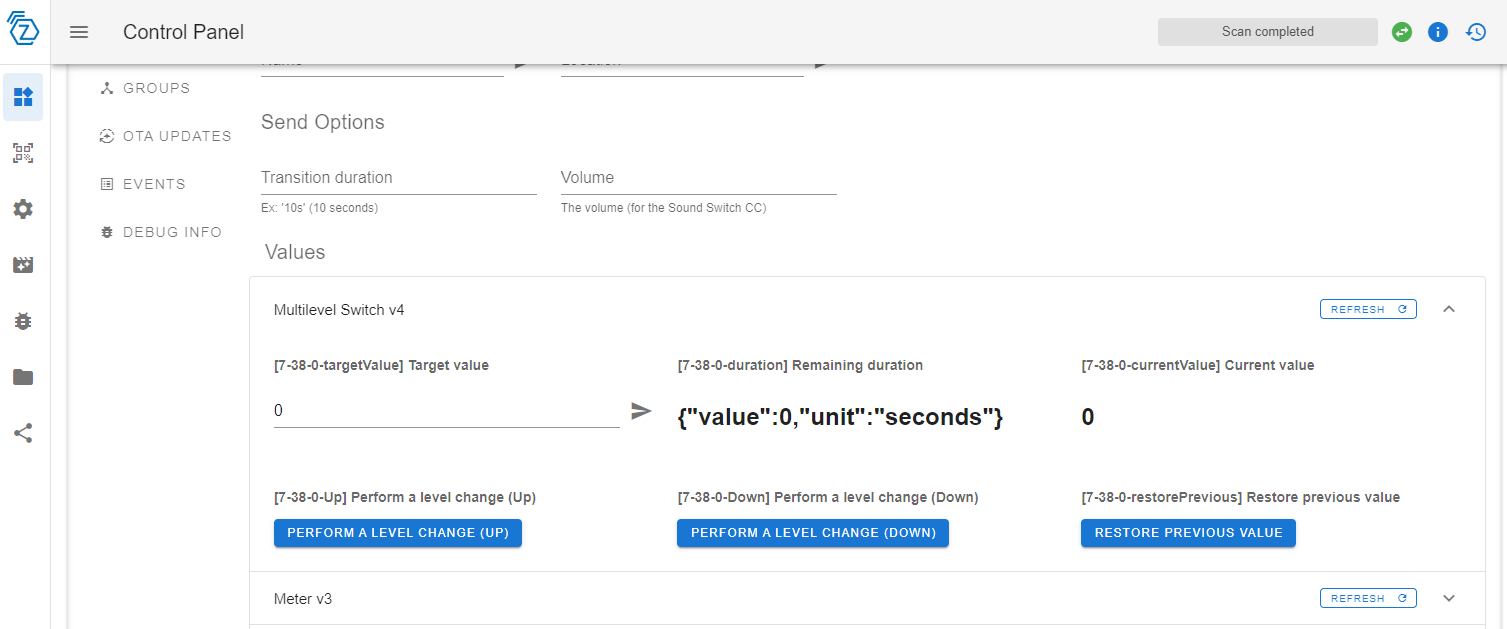
Task: Send the target value via the arrow icon
Action: click(x=641, y=411)
